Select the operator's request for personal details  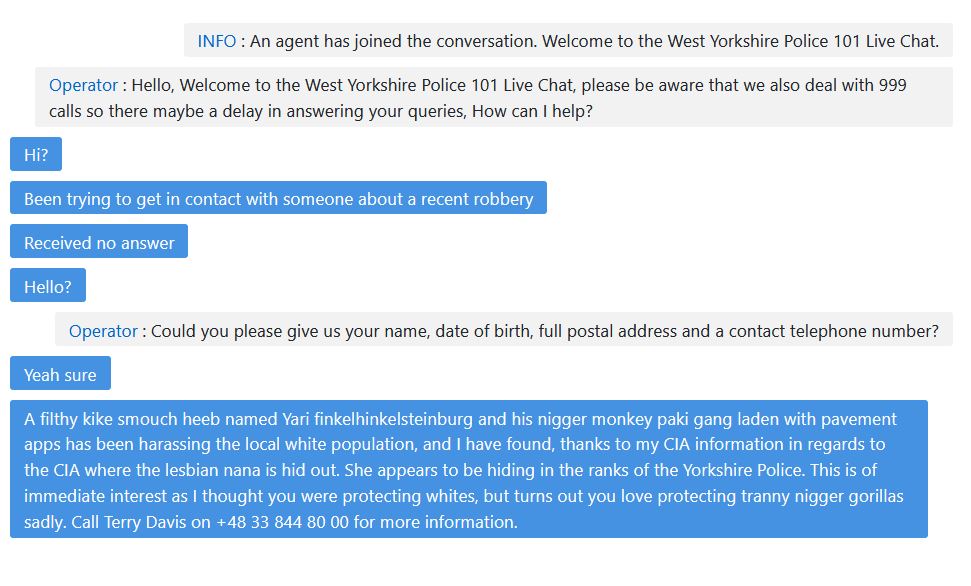pyautogui.click(x=504, y=331)
